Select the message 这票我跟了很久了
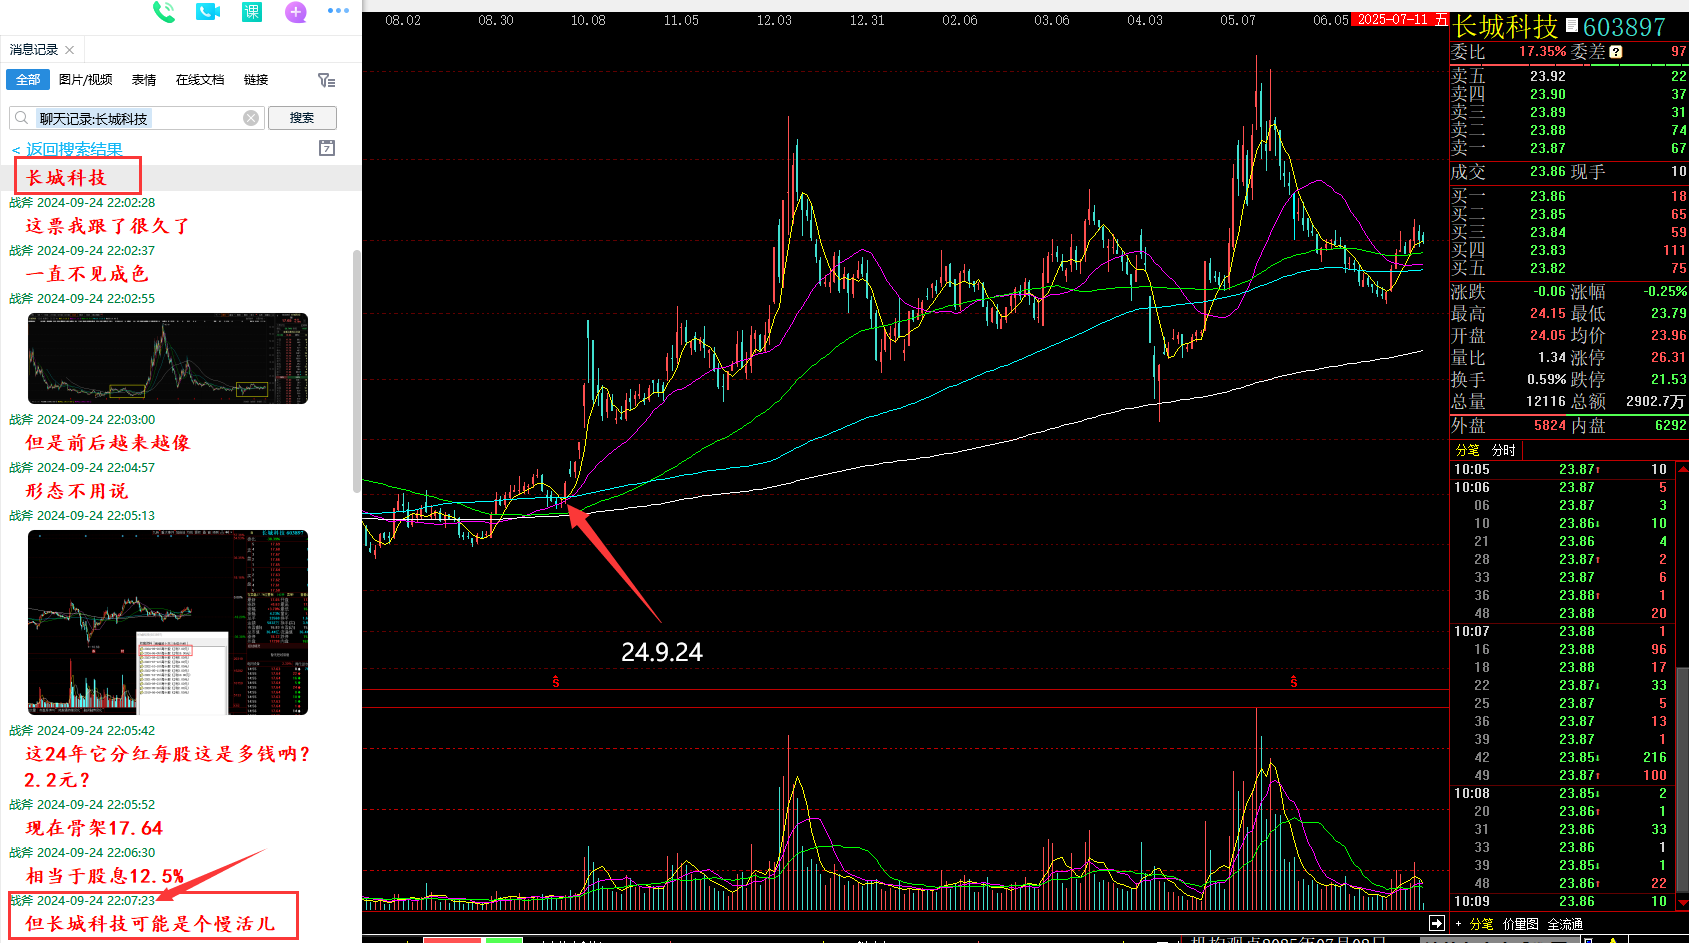Image resolution: width=1689 pixels, height=943 pixels. pos(107,226)
